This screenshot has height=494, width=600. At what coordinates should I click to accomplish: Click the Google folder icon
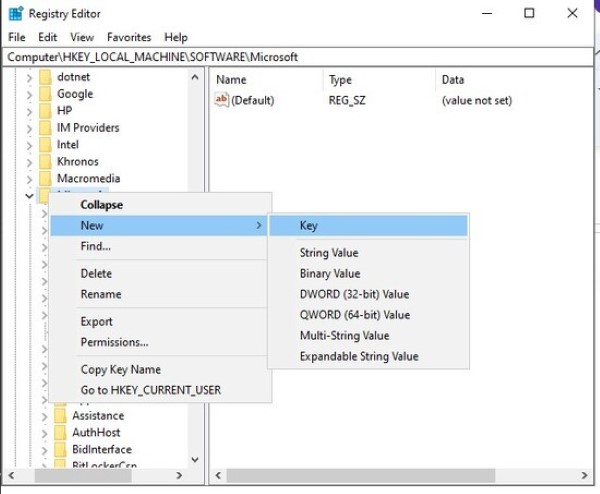tap(45, 94)
